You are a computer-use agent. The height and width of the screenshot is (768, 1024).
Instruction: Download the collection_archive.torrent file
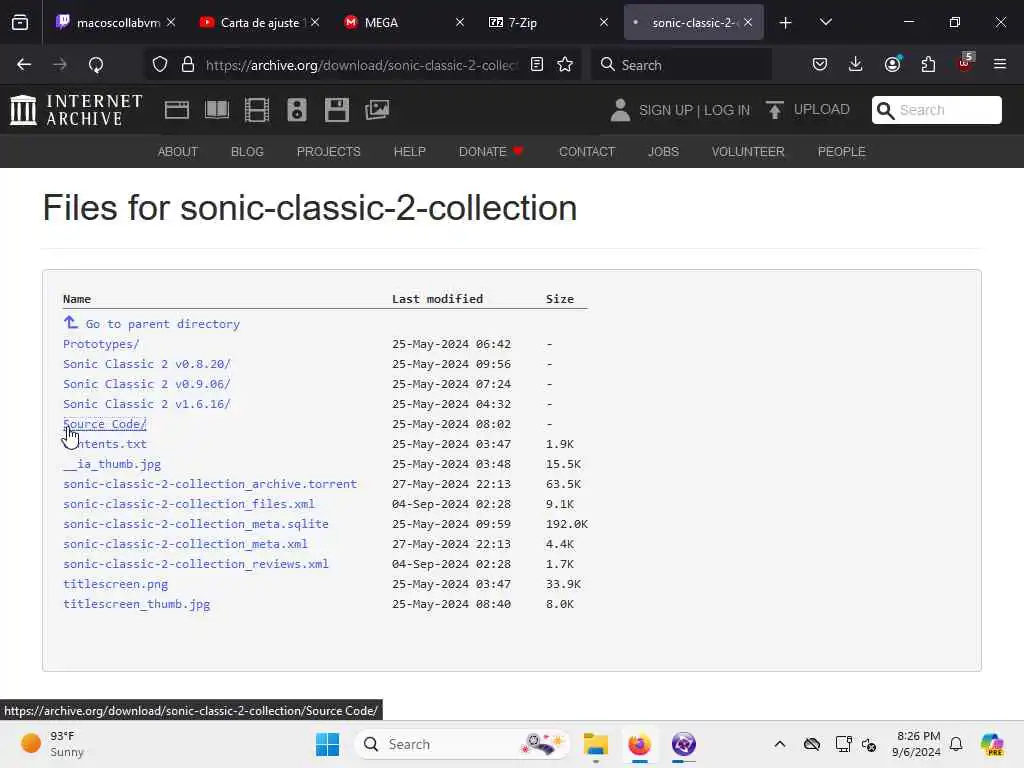[x=210, y=484]
